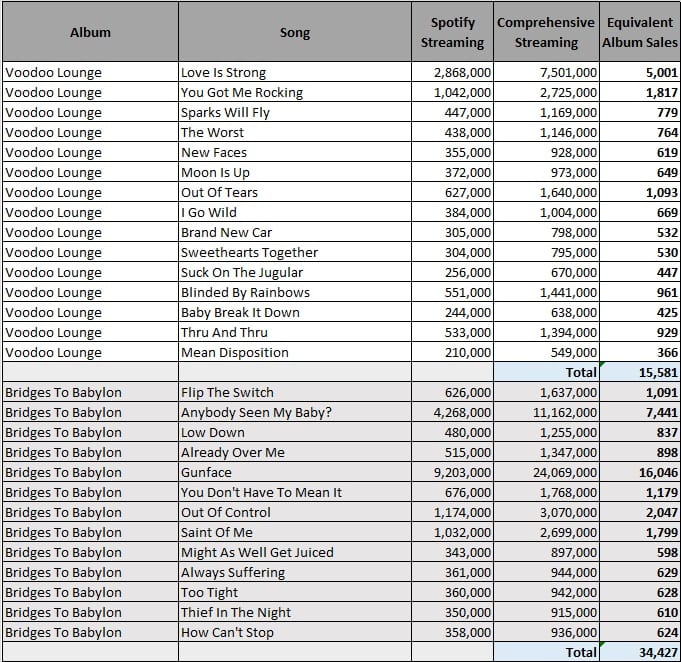
Task: Select the comprehensive value 2,699,000
Action: pyautogui.click(x=546, y=532)
